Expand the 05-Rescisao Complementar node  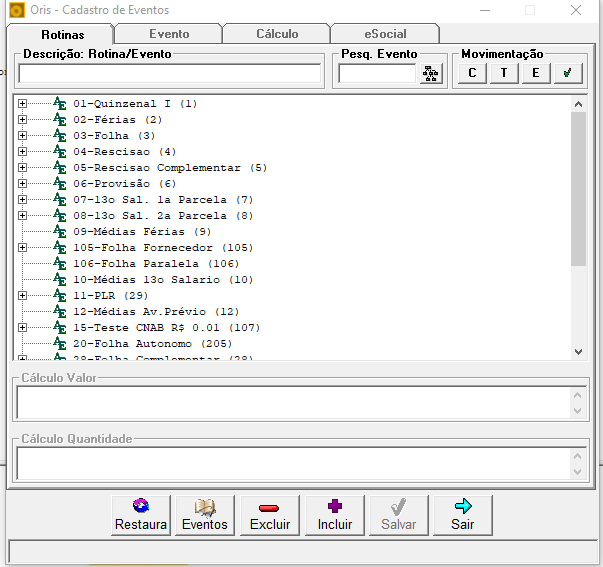click(x=22, y=168)
